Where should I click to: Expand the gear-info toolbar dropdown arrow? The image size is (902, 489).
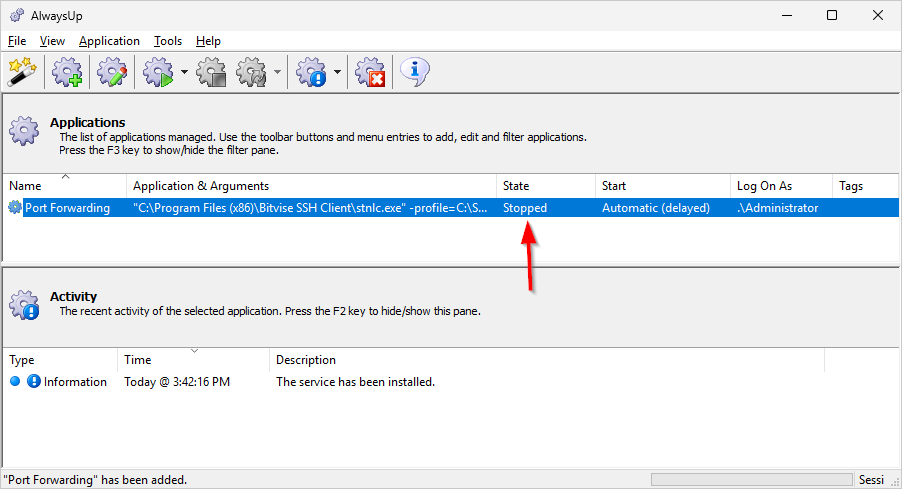(x=337, y=72)
